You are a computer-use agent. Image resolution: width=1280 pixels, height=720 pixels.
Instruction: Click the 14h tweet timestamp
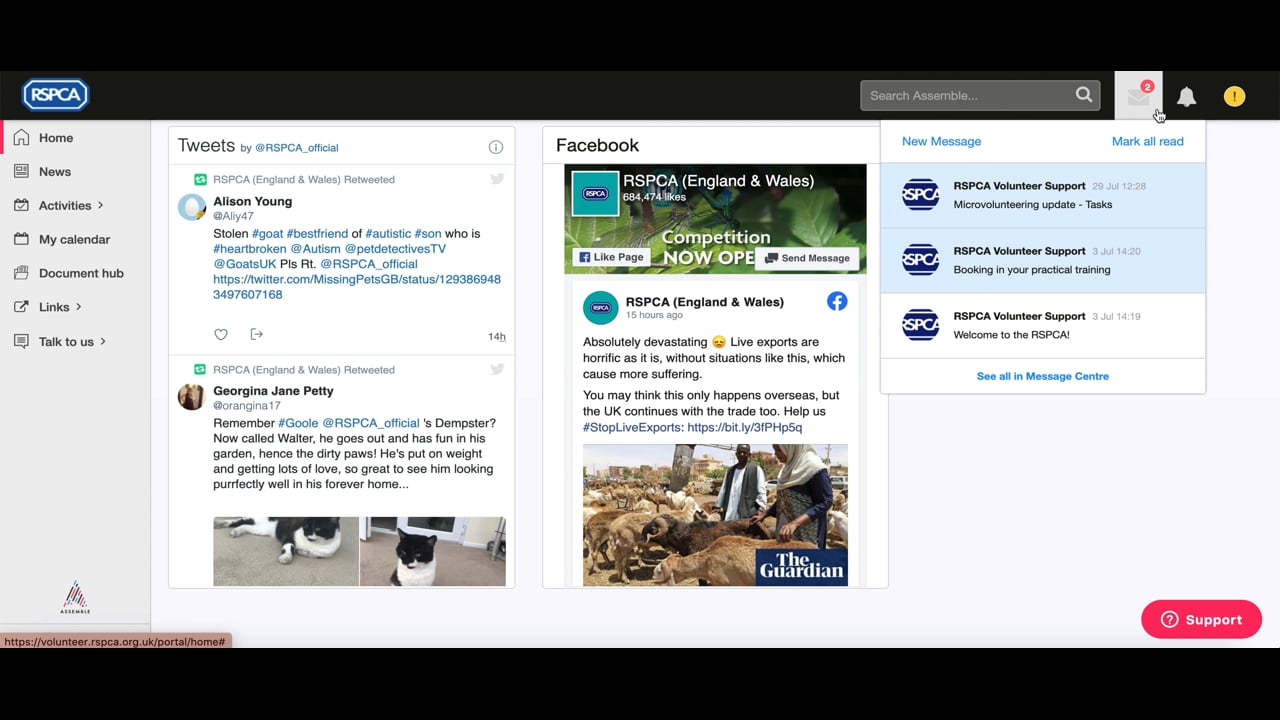(x=496, y=337)
